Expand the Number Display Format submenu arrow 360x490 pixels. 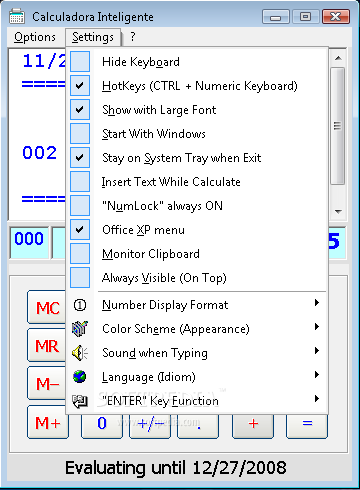click(x=317, y=303)
